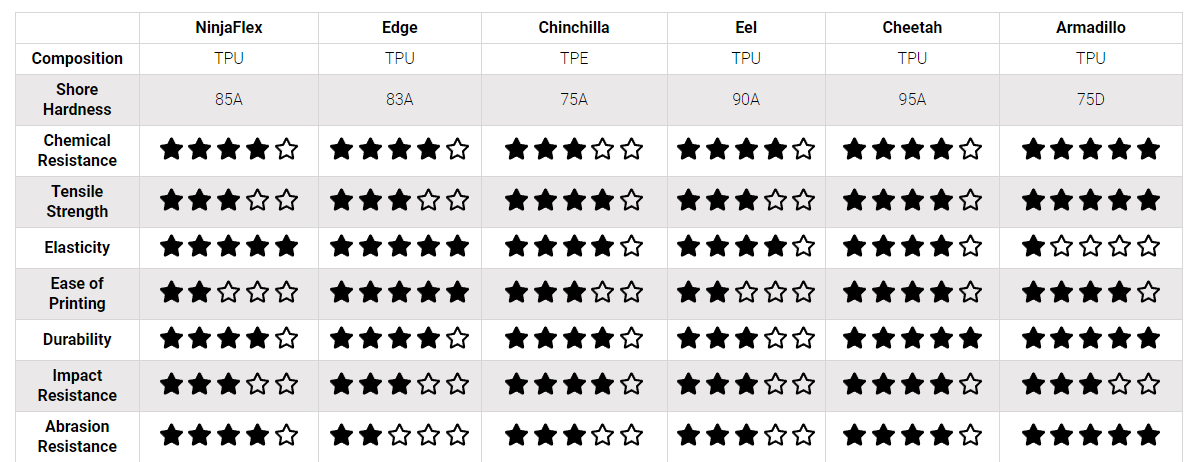
Task: Click Chinchilla's TPE composition cell
Action: pyautogui.click(x=573, y=59)
